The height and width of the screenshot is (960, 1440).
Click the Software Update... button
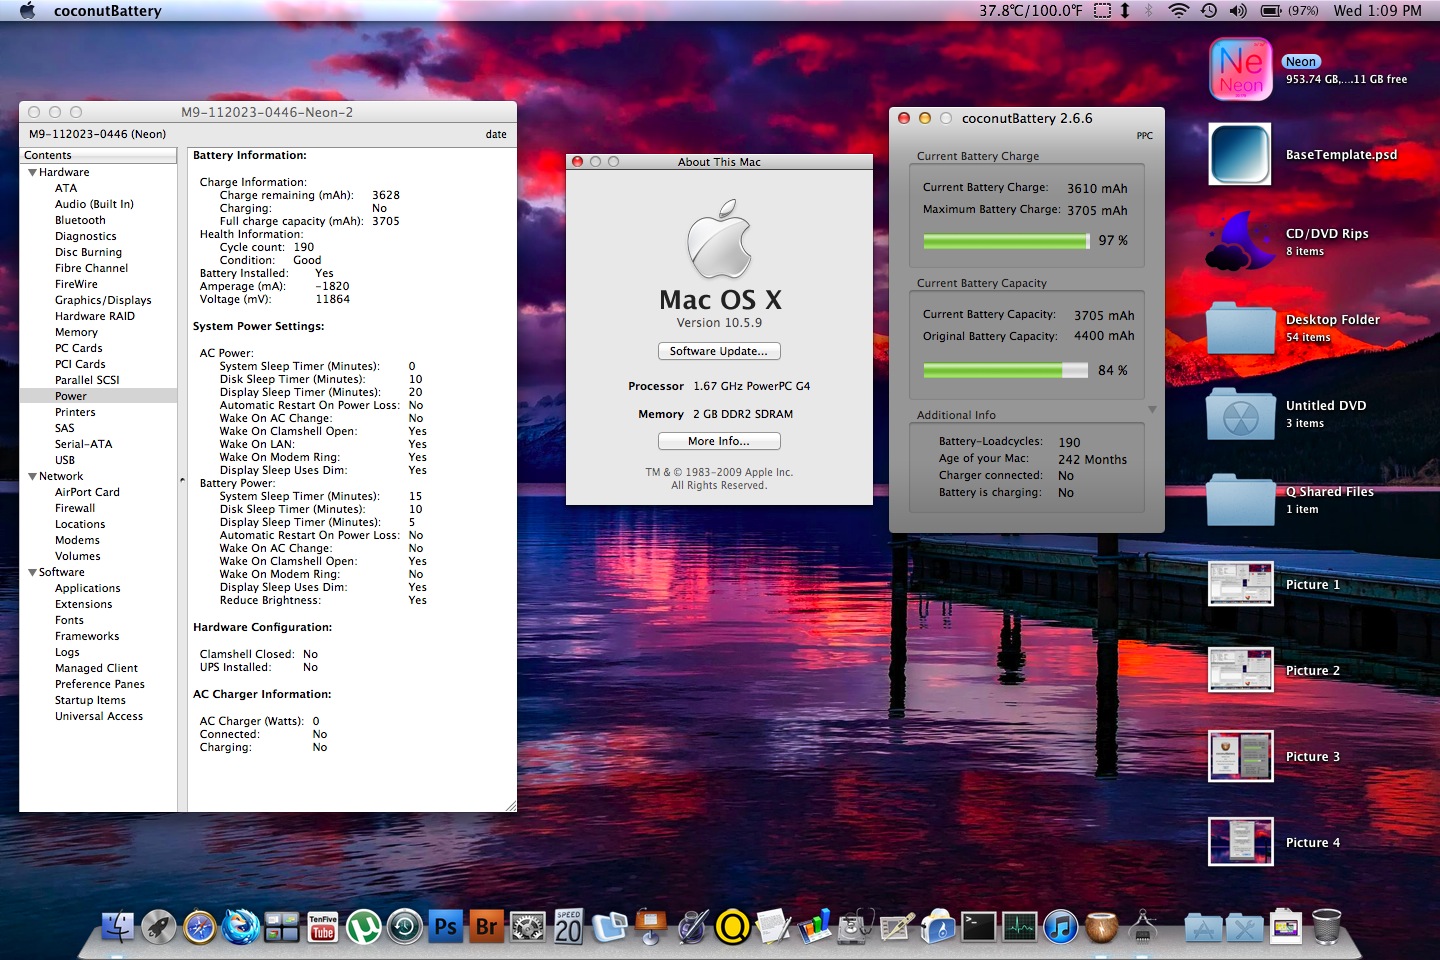coord(719,351)
